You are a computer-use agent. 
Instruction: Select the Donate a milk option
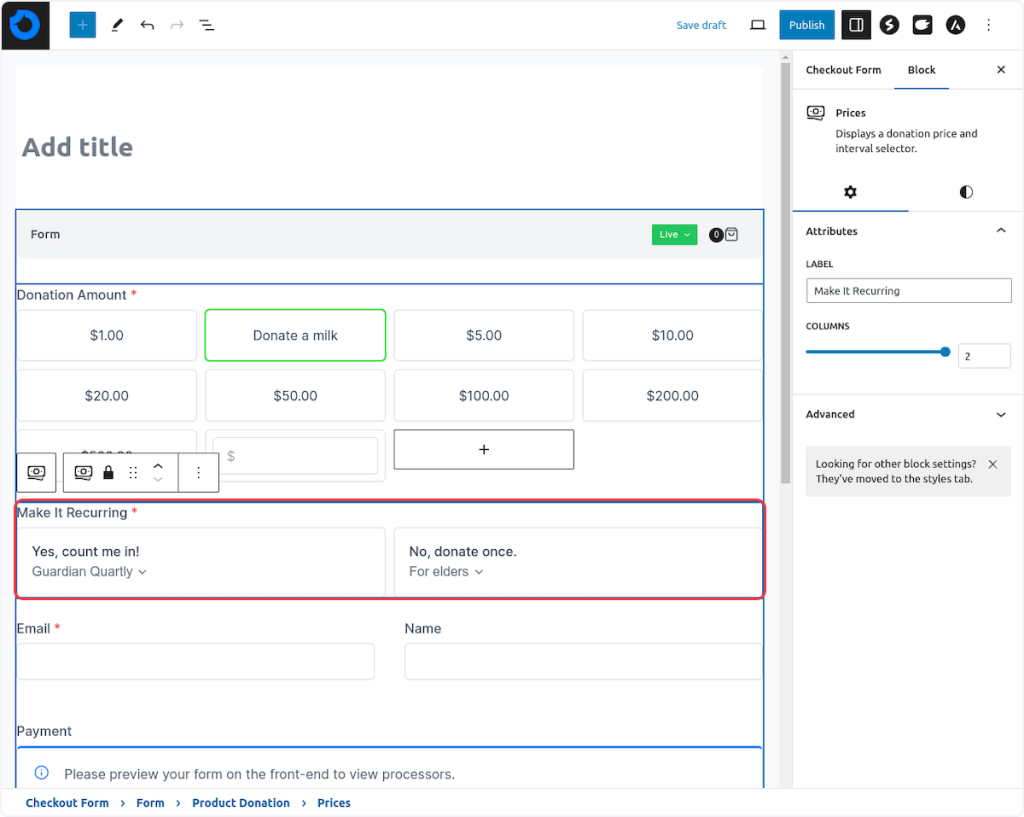pos(295,335)
